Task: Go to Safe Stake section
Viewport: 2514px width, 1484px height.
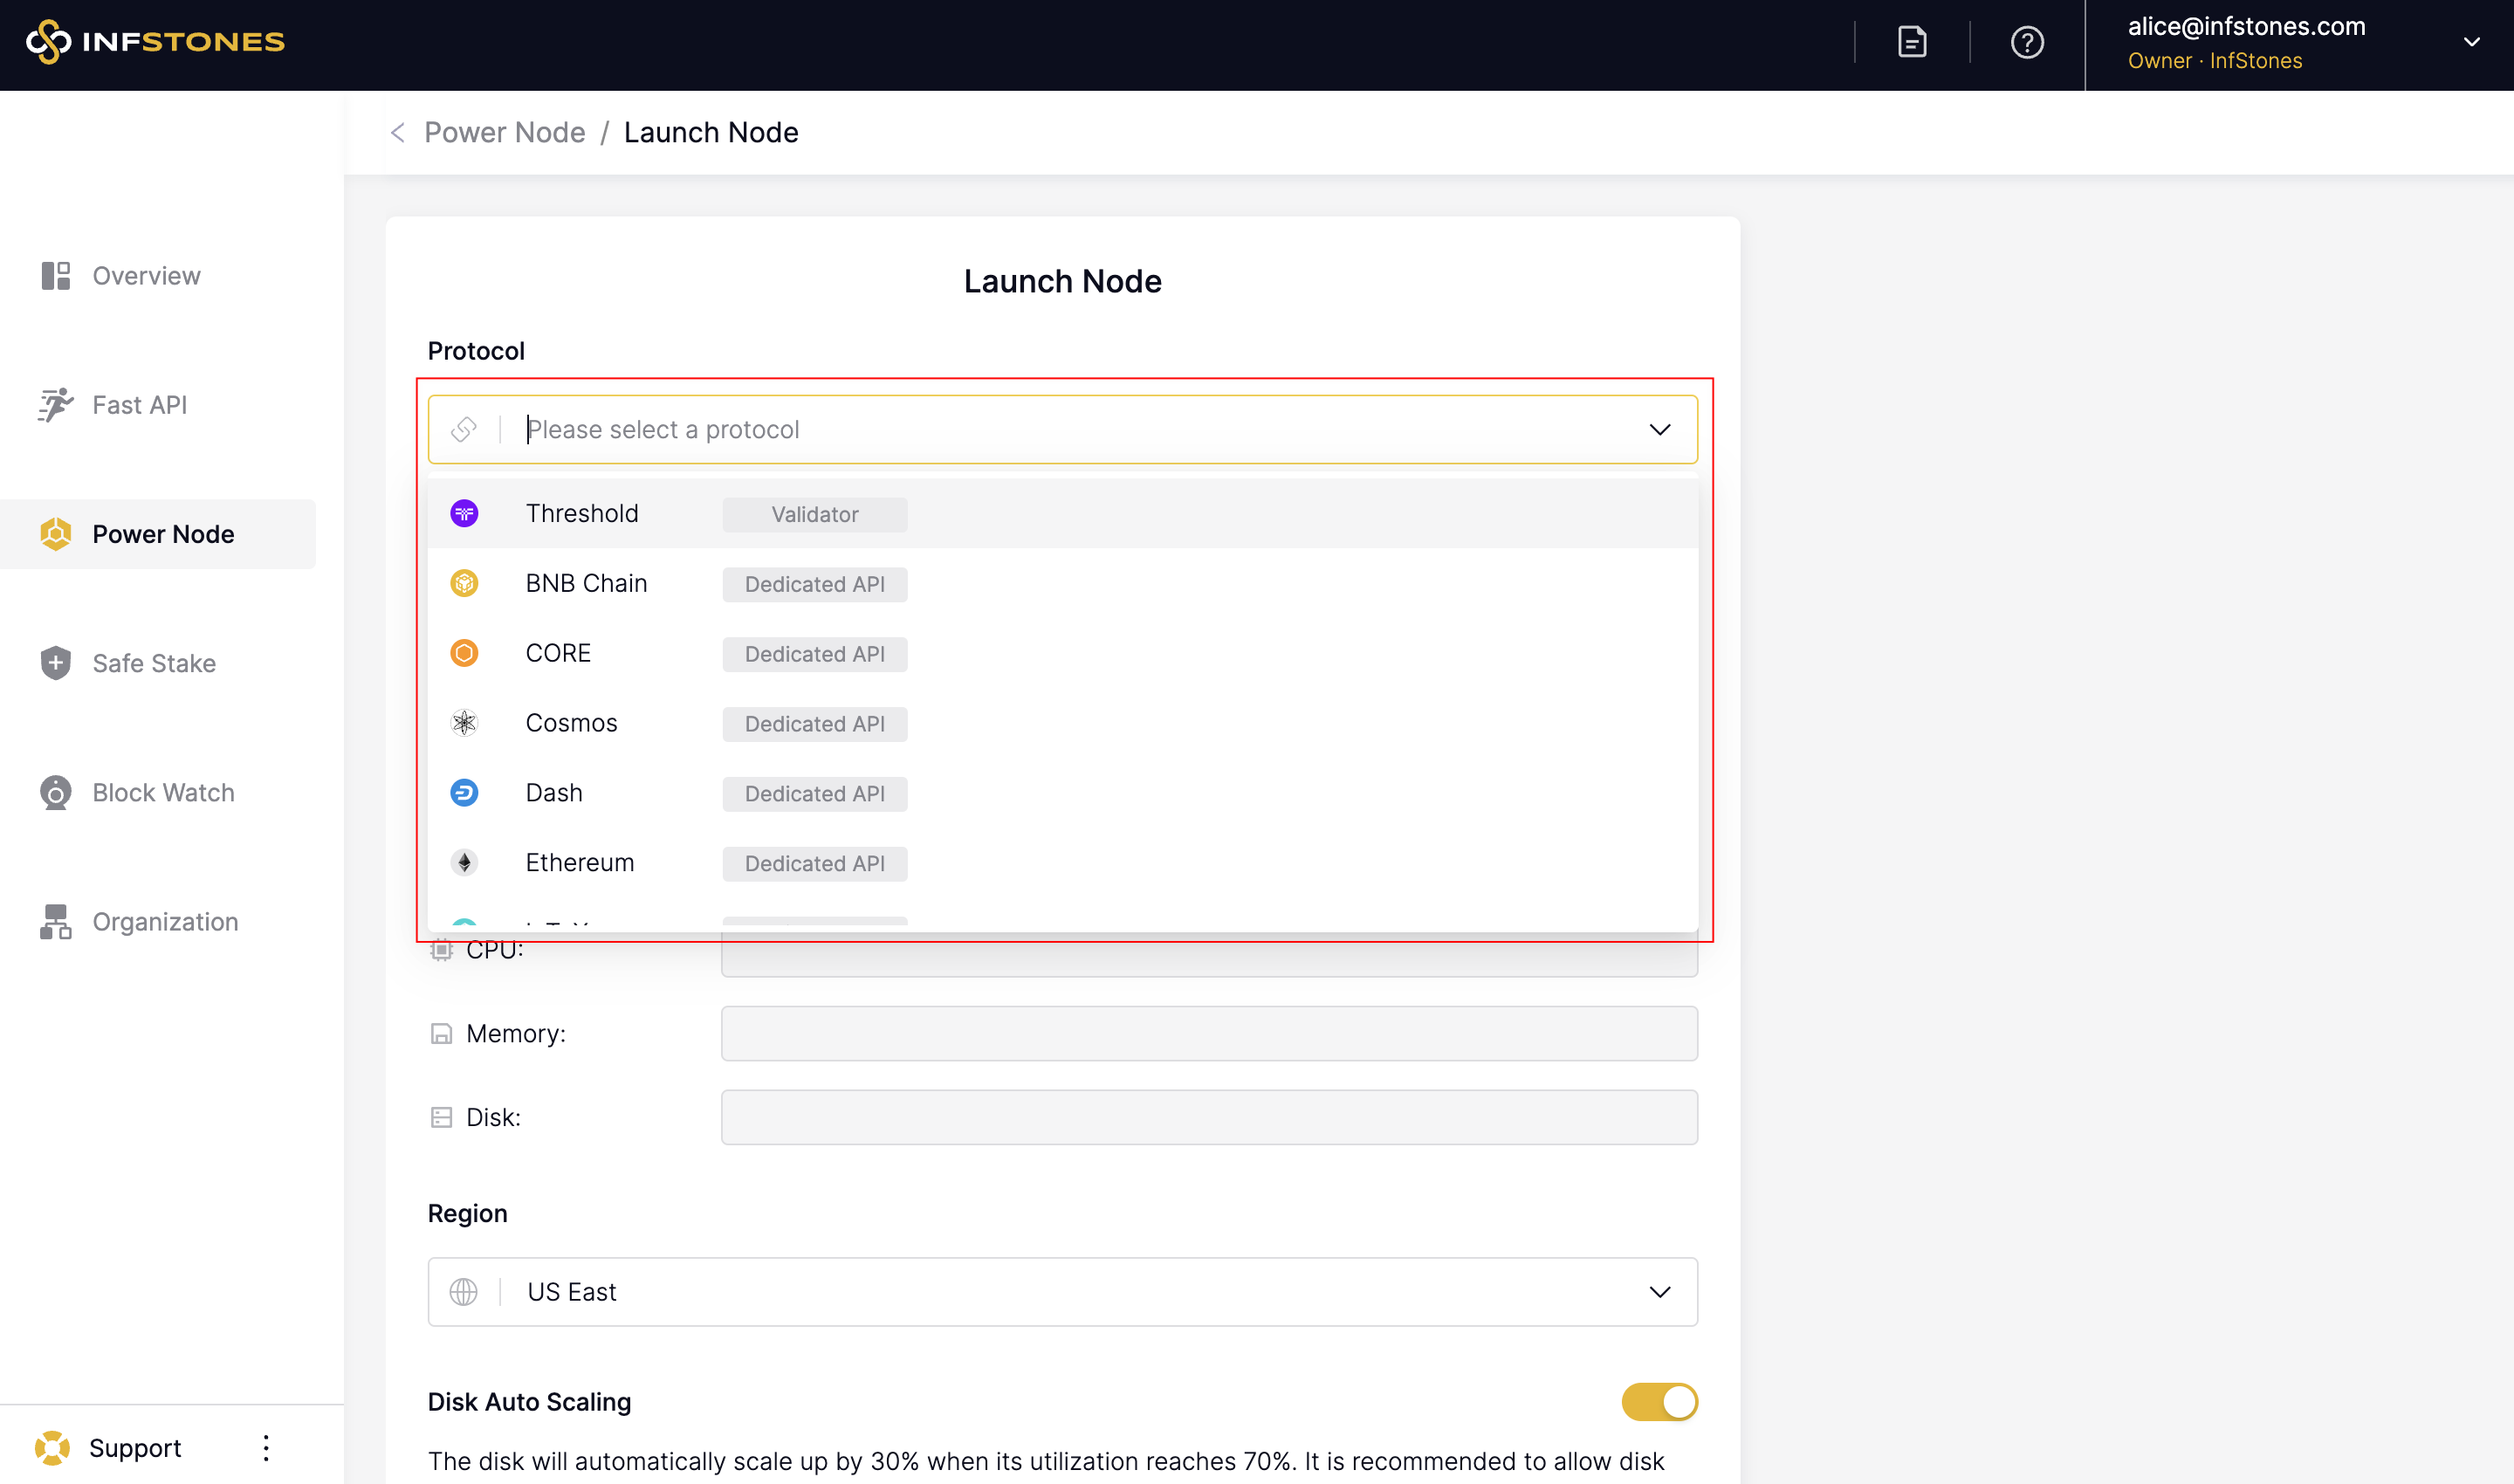Action: pyautogui.click(x=153, y=663)
